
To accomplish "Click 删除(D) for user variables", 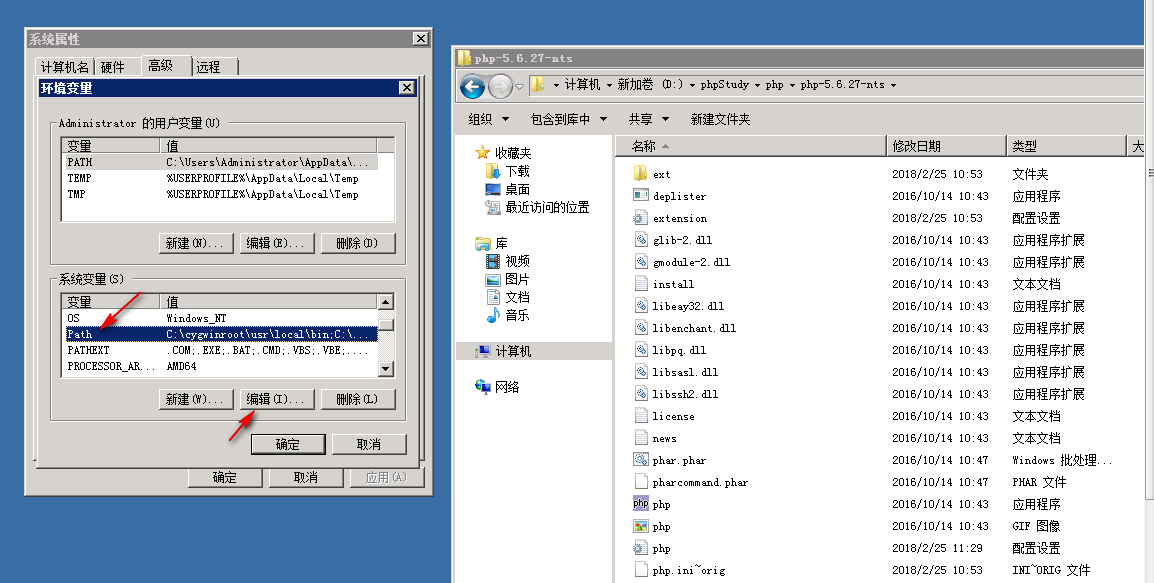I will tap(358, 243).
